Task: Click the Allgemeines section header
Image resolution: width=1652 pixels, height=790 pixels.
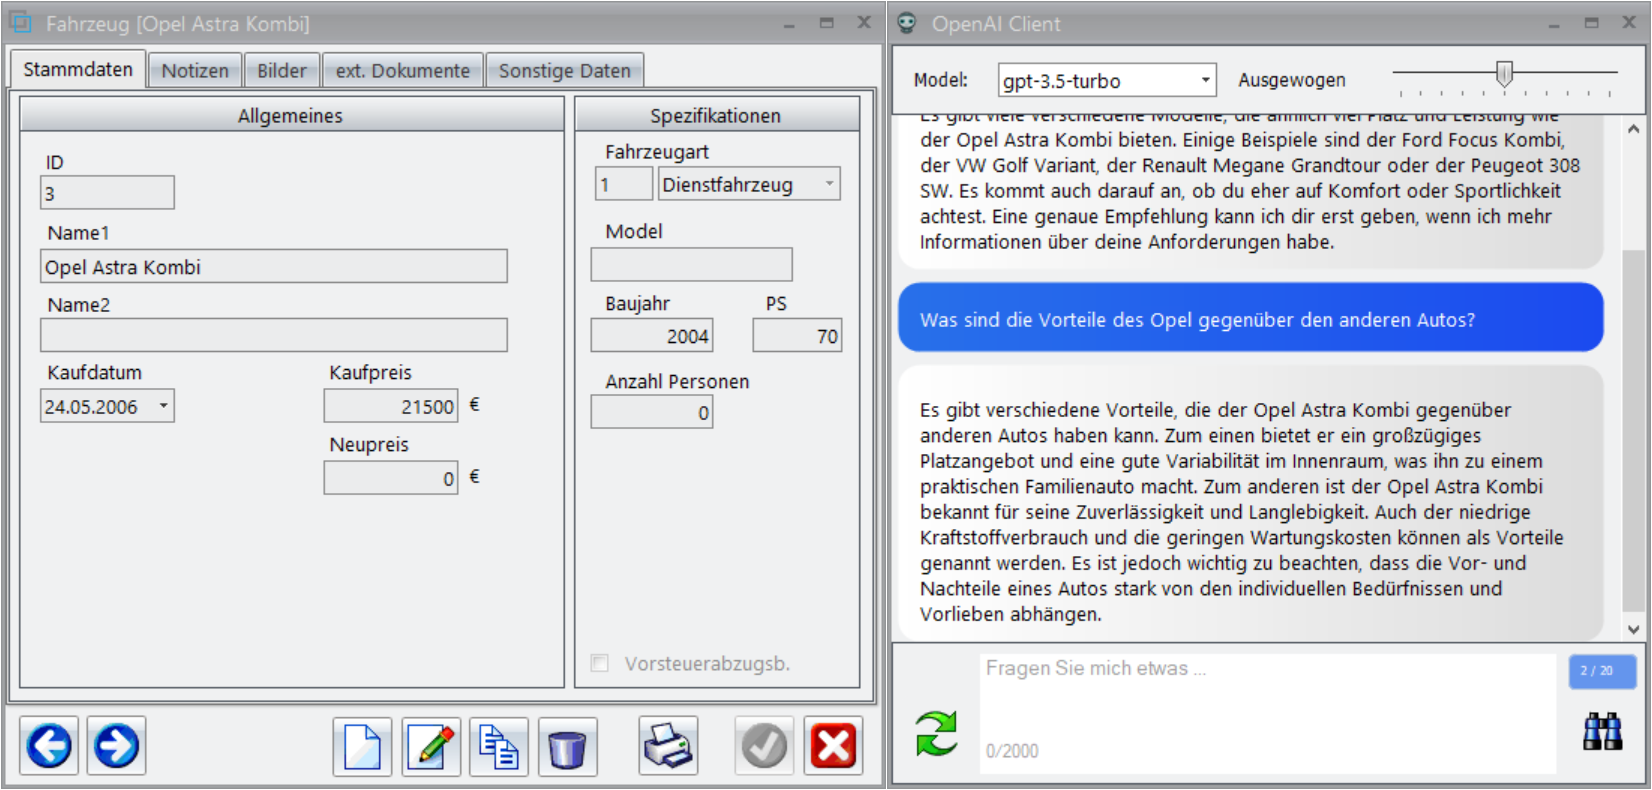Action: pyautogui.click(x=290, y=115)
